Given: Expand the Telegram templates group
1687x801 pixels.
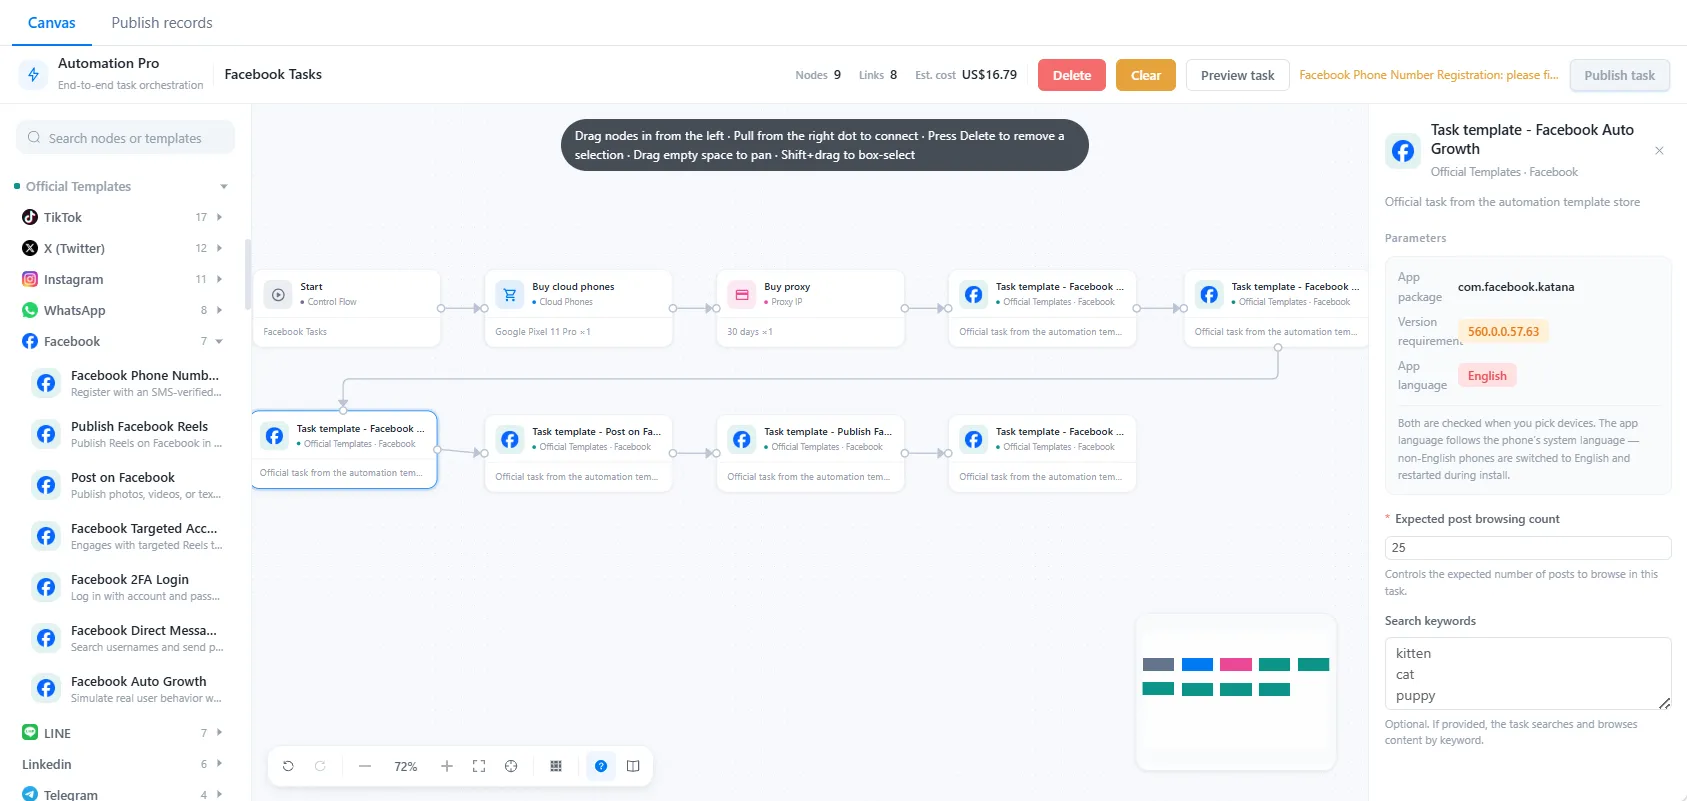Looking at the screenshot, I should pos(220,794).
